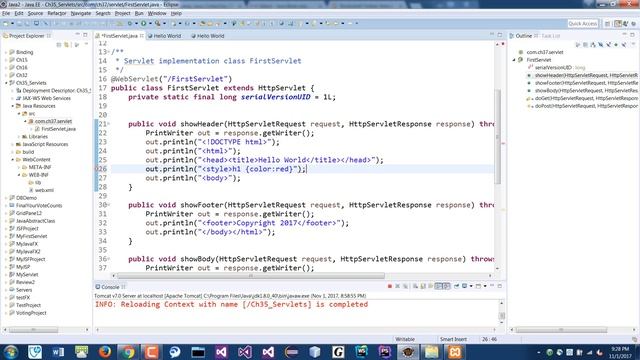The image size is (640, 360).
Task: Click the Java EE perspective button
Action: [x=618, y=24]
